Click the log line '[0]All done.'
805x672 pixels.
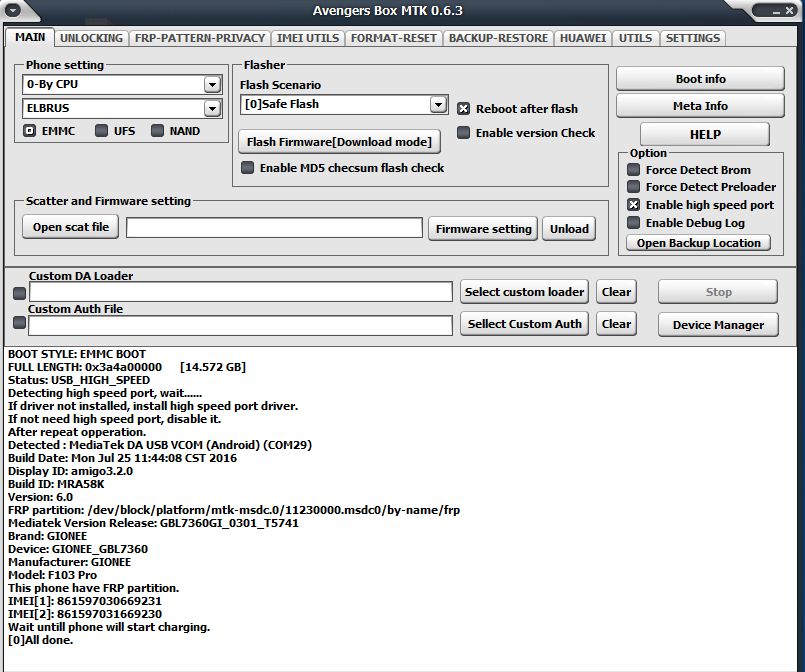[x=41, y=640]
